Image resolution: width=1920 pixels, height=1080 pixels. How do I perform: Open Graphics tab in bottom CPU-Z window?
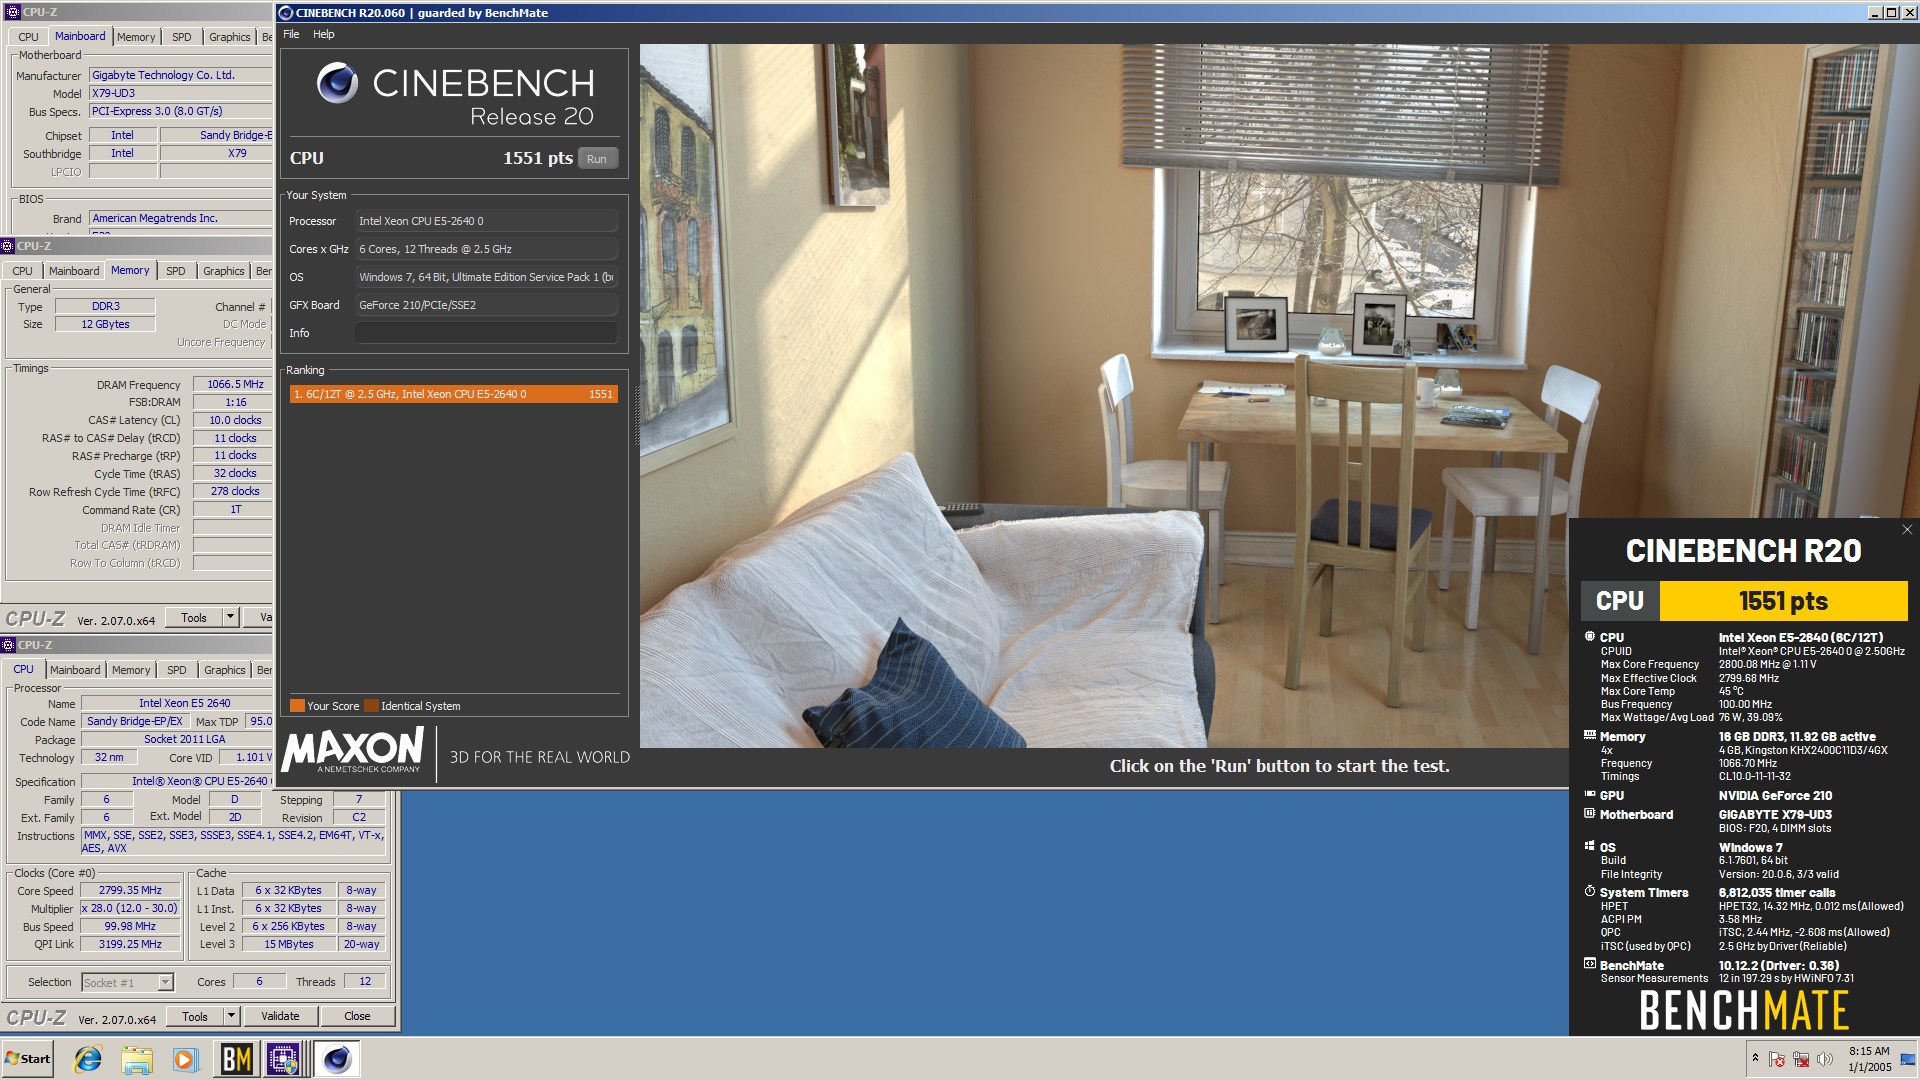(225, 670)
